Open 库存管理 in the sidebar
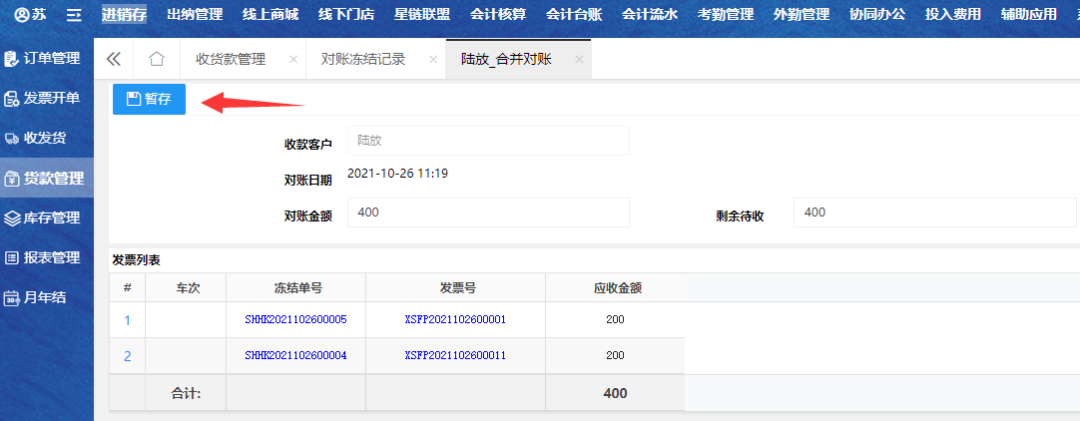 click(x=47, y=218)
